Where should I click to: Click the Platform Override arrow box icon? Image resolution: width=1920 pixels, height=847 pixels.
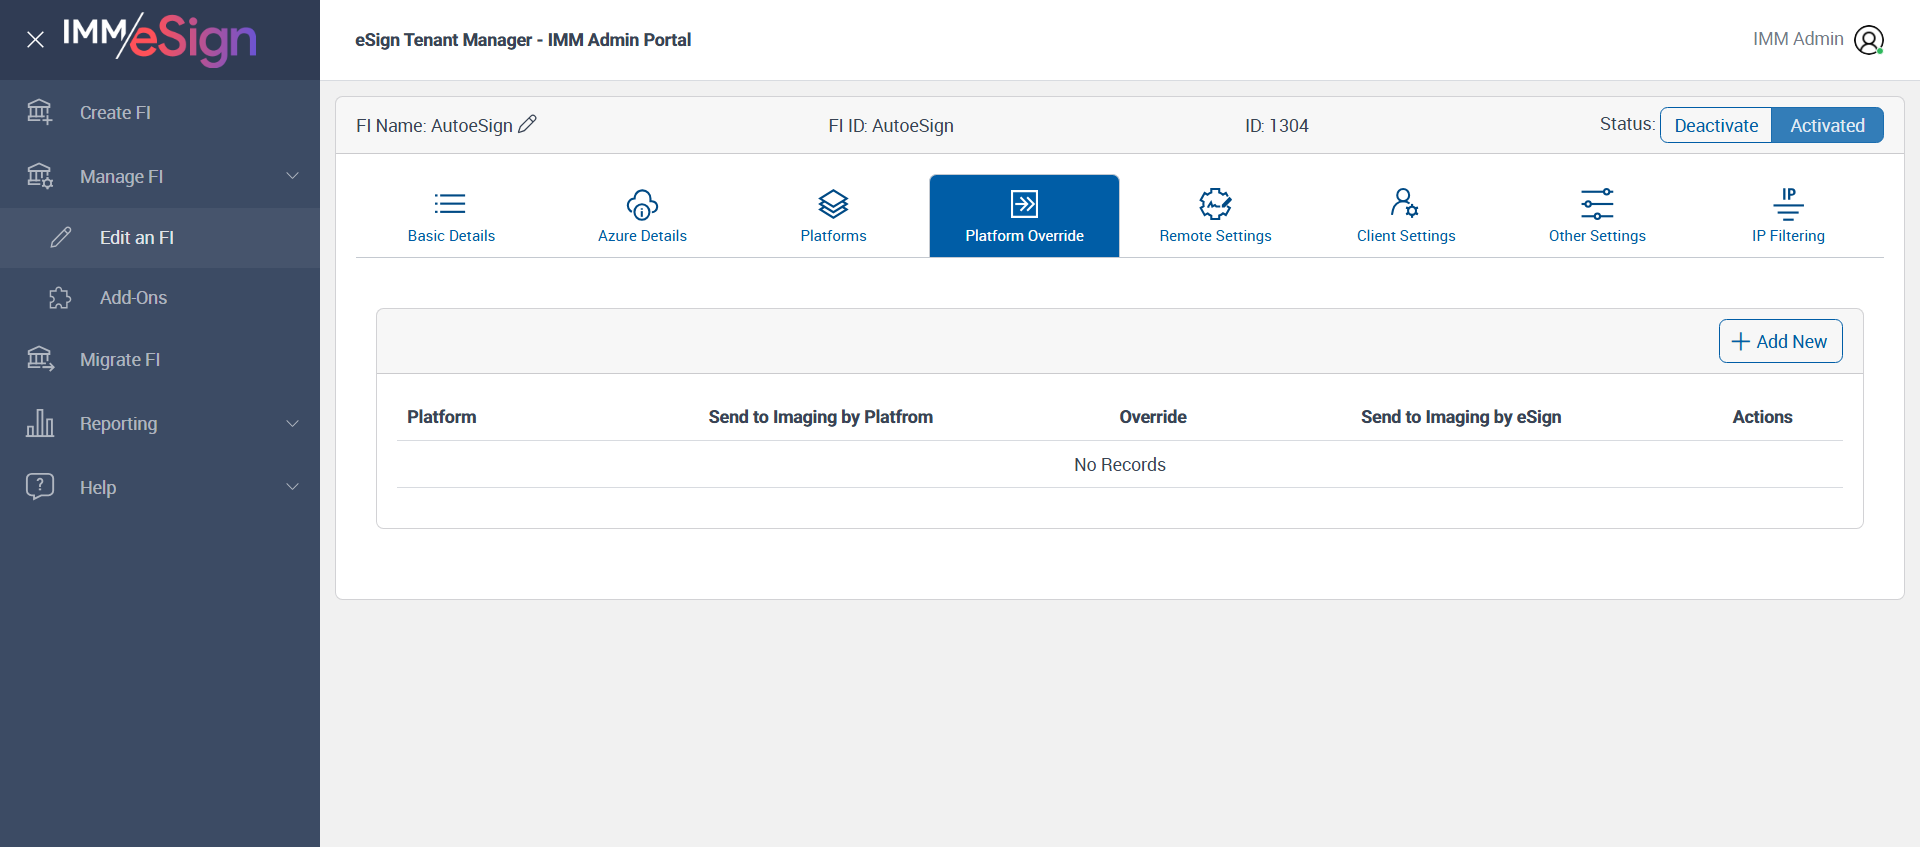[x=1024, y=204]
